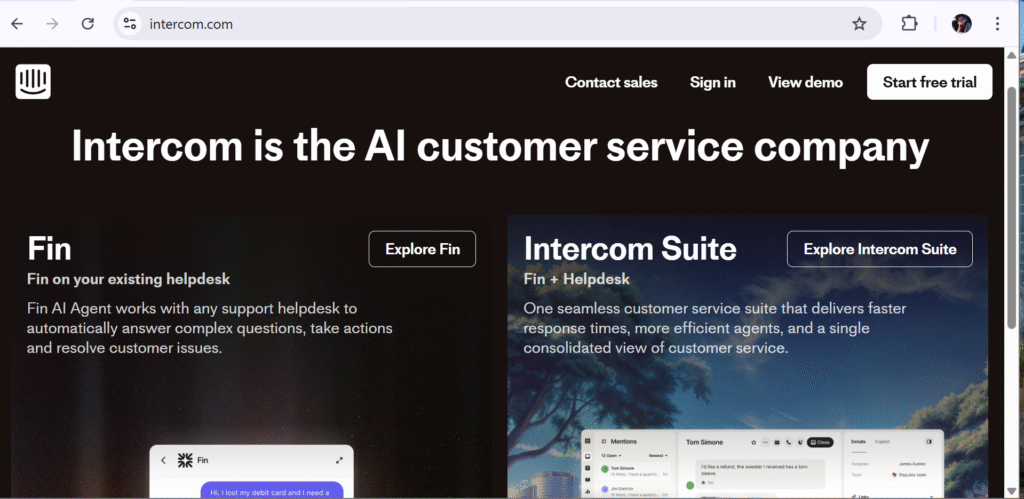The height and width of the screenshot is (499, 1024).
Task: Click the snooze icon beside the Close button
Action: pos(800,442)
